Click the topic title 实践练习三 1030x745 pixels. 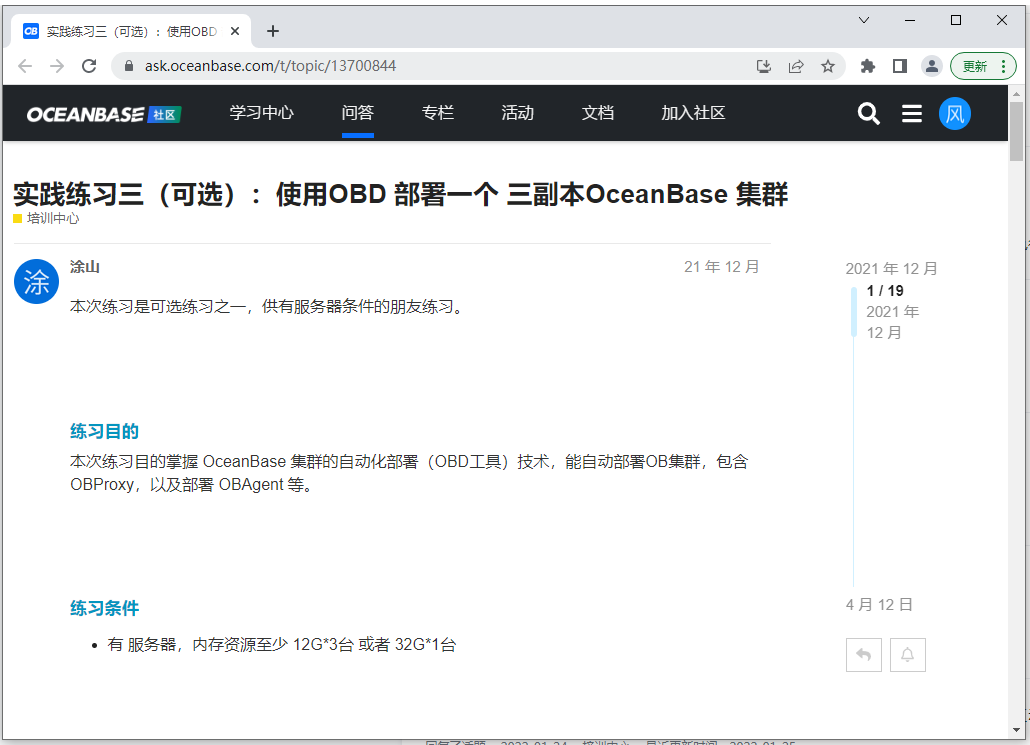pos(400,194)
